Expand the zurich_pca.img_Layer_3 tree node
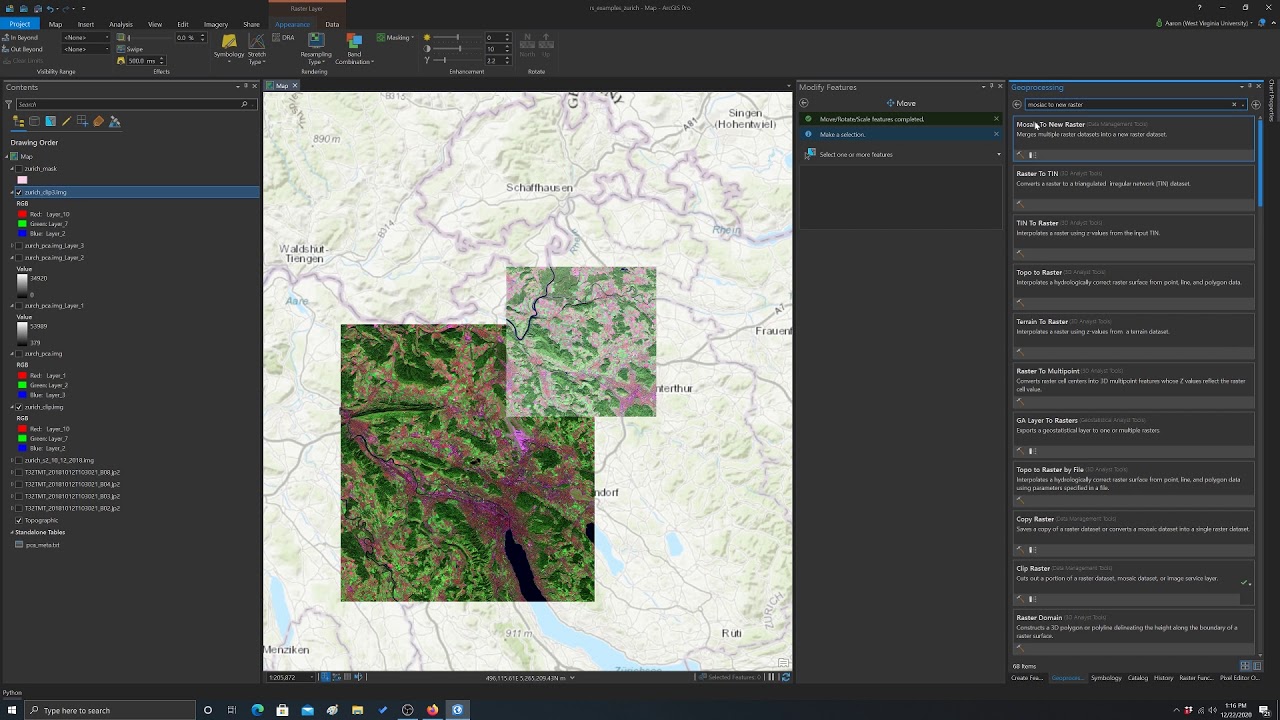 tap(12, 245)
